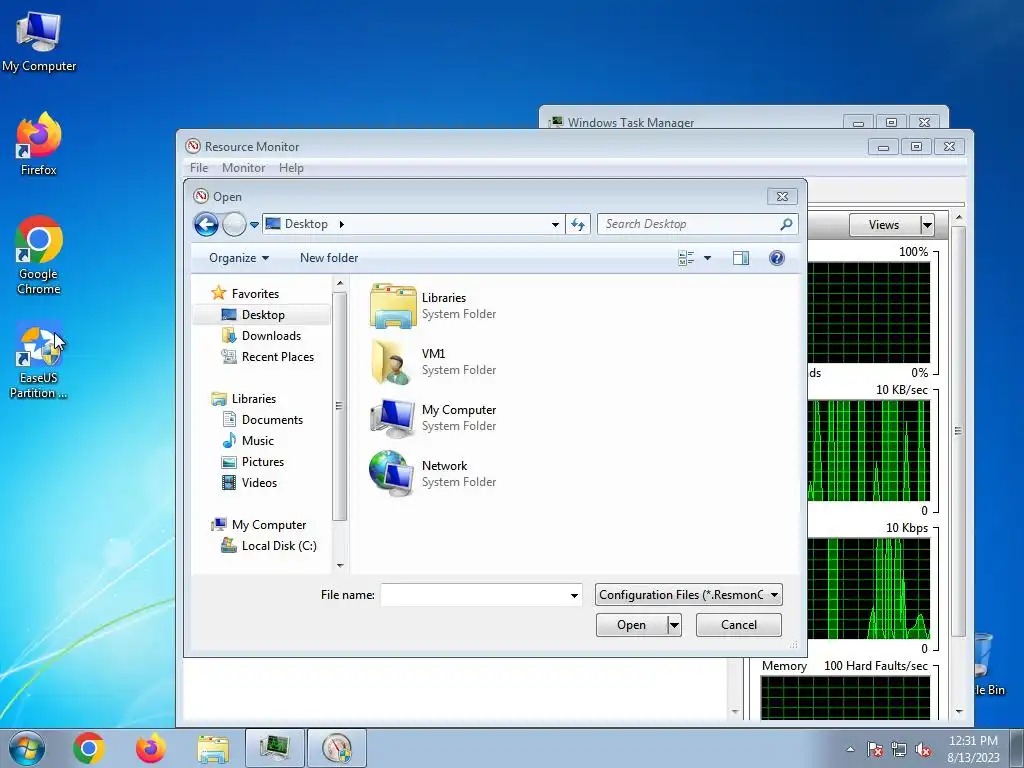Image resolution: width=1024 pixels, height=768 pixels.
Task: Open the Help menu in Resource Monitor
Action: (x=291, y=168)
